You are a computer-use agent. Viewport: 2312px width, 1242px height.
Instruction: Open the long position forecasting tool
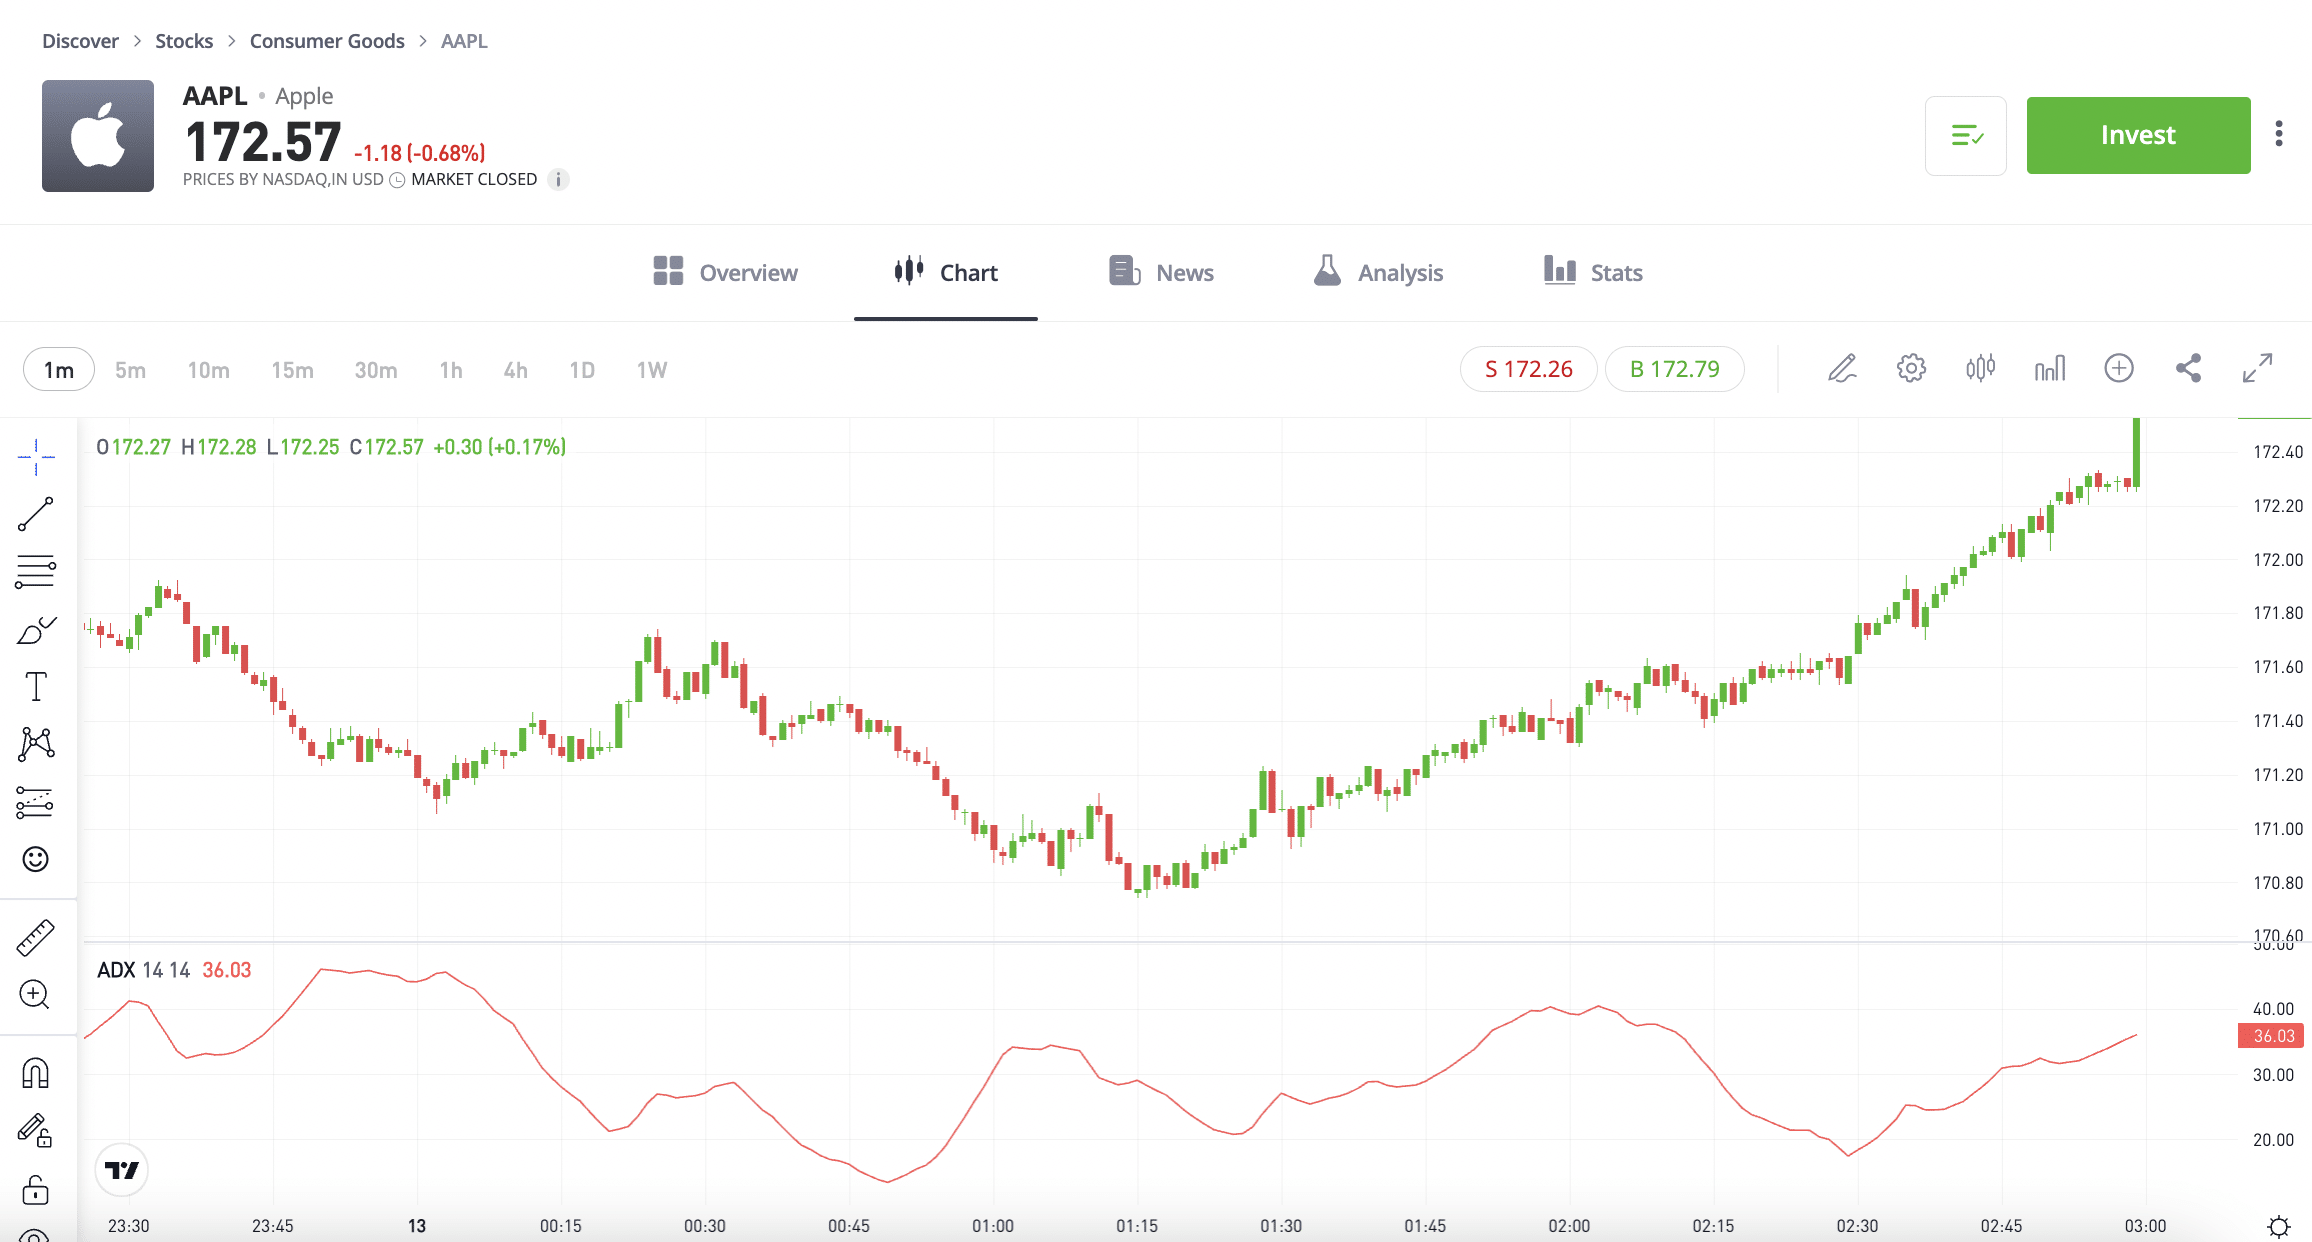click(36, 802)
